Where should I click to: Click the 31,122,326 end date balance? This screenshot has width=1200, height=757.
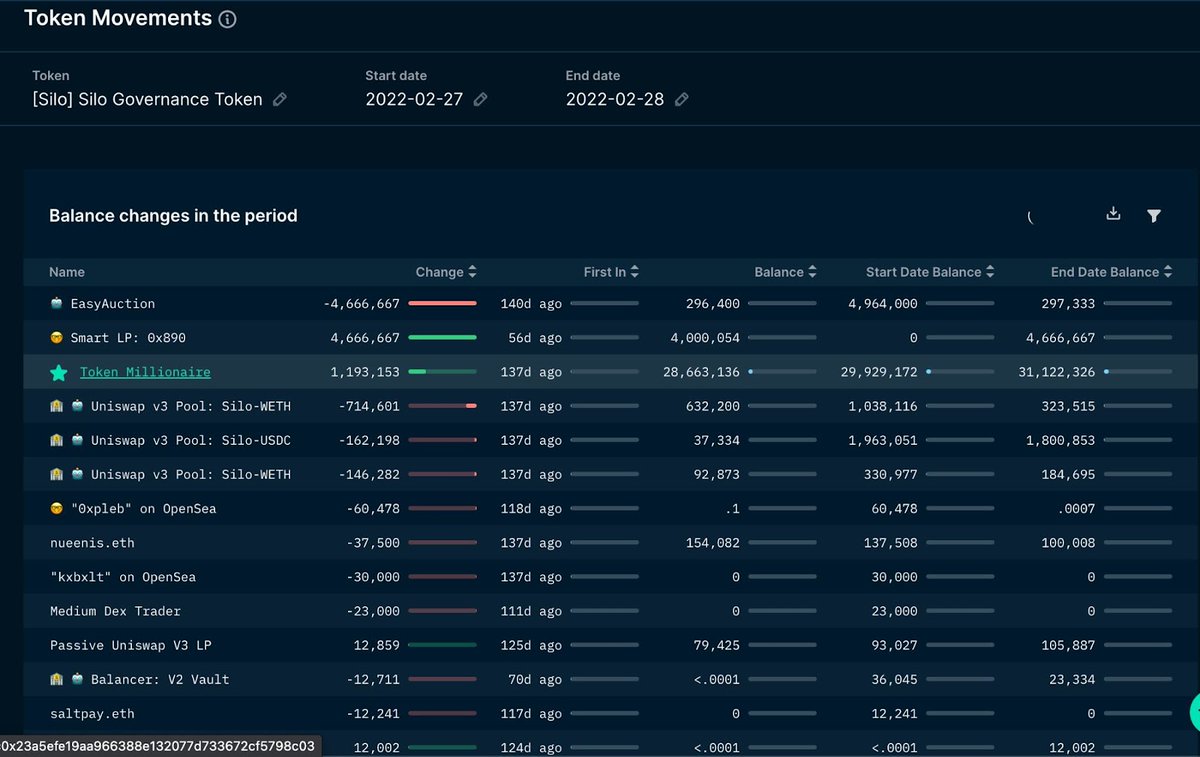click(1057, 372)
